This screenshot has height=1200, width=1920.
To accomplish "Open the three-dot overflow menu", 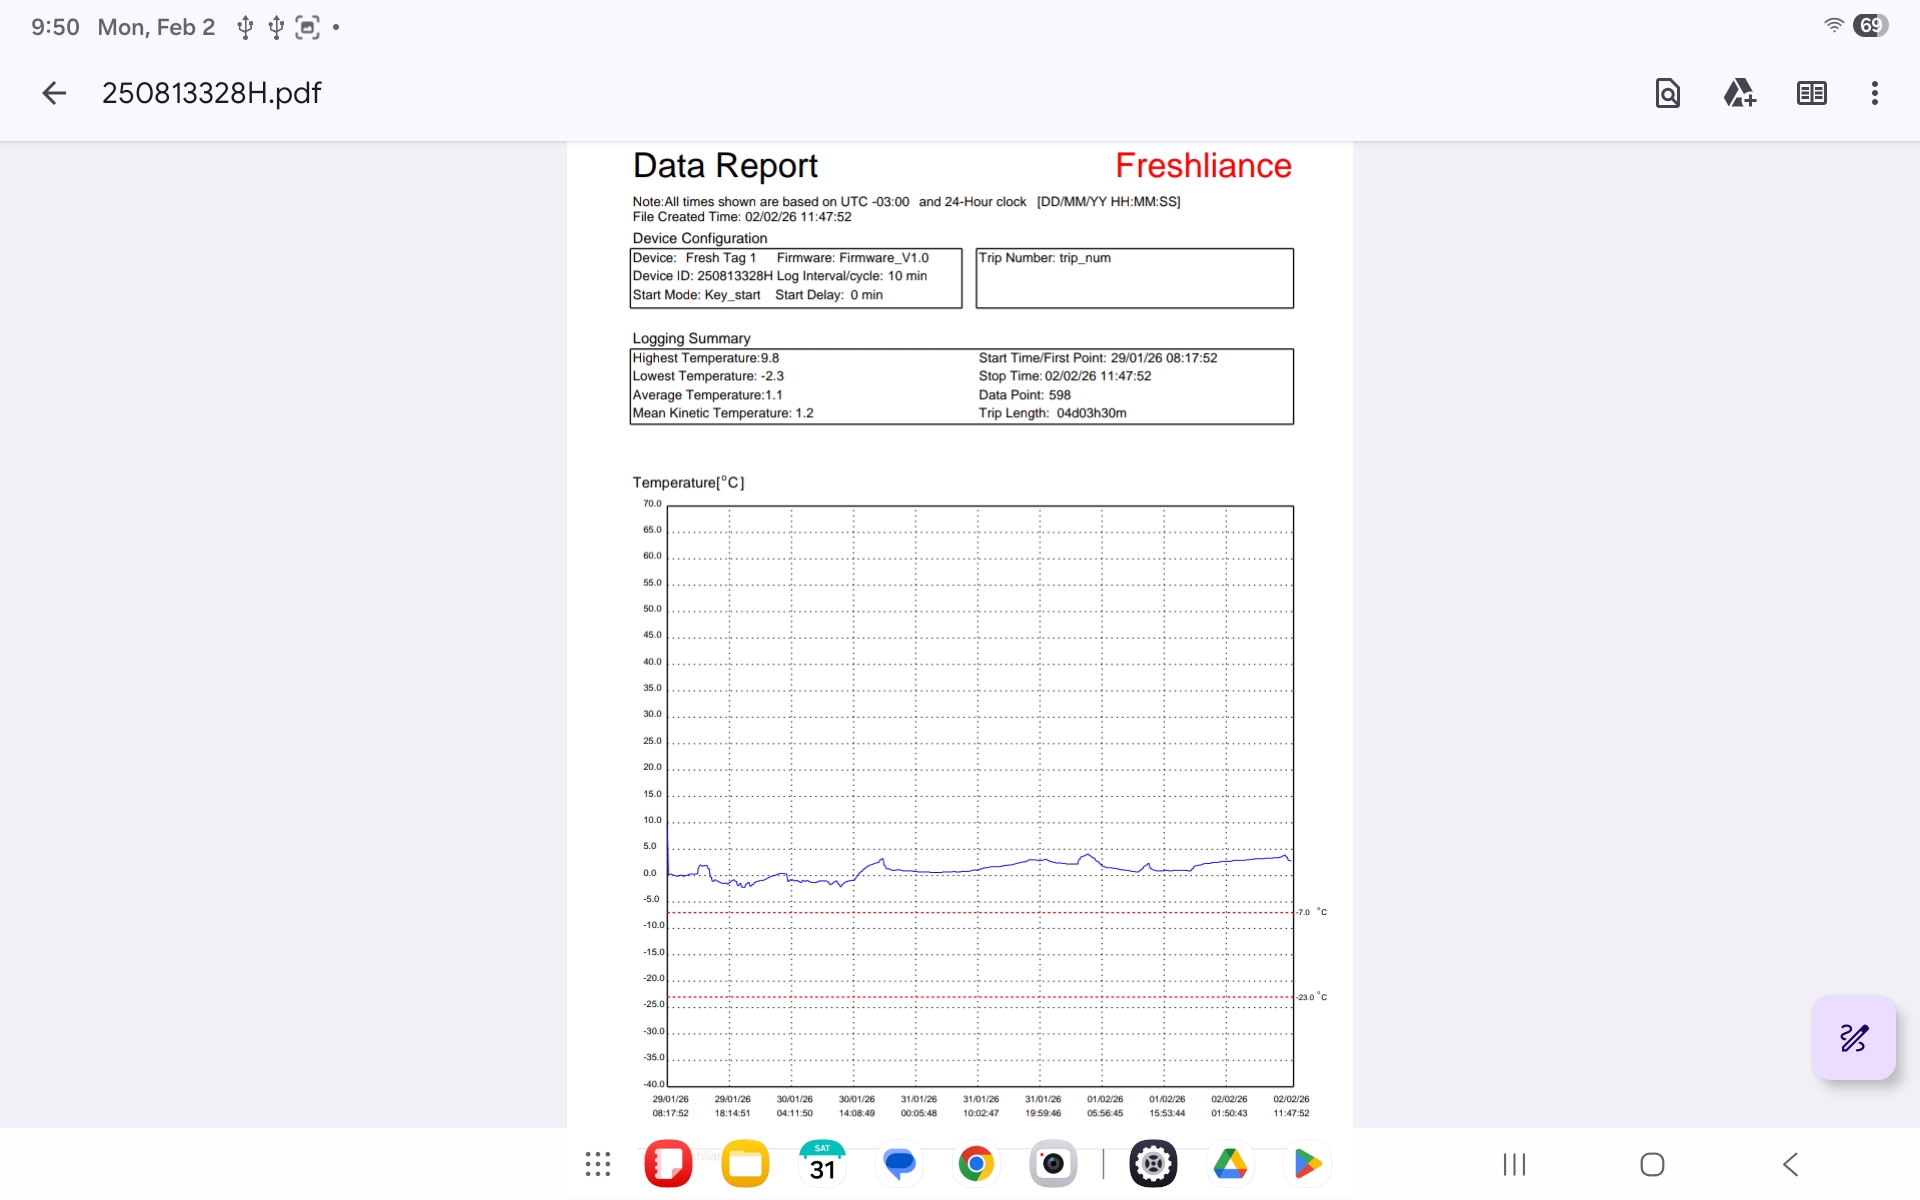I will tap(1874, 93).
